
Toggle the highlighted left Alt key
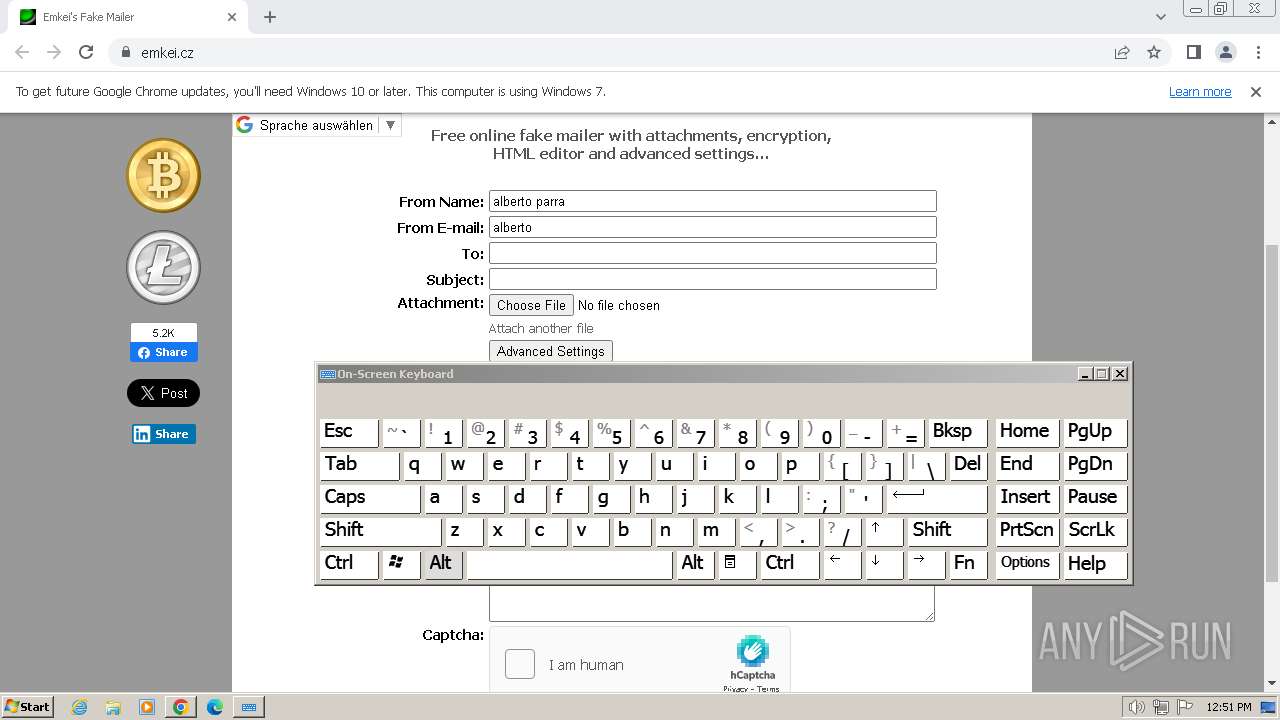pos(444,563)
